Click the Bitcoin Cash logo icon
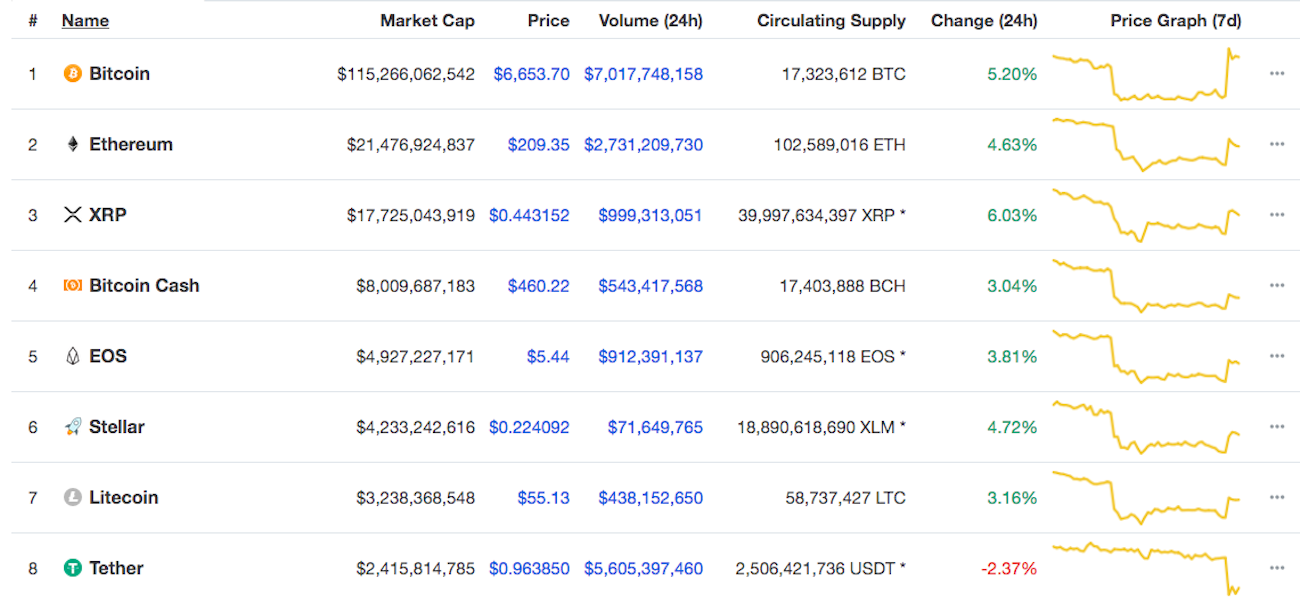The image size is (1300, 603). coord(72,286)
